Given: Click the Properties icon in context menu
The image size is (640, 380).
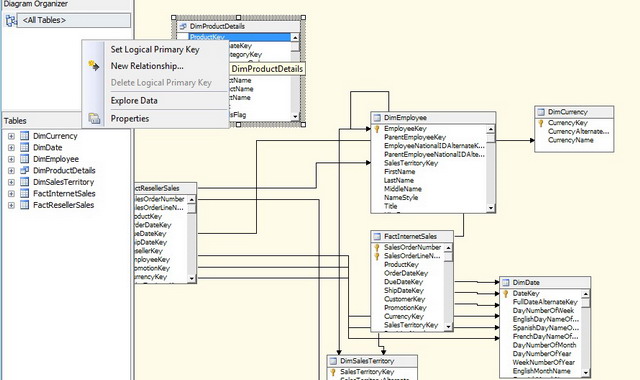Looking at the screenshot, I should tap(94, 118).
